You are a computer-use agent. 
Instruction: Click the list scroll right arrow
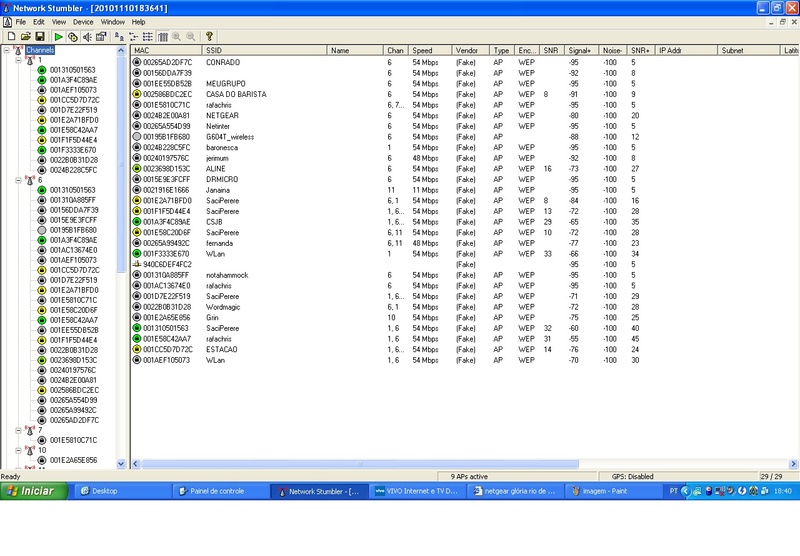click(x=793, y=464)
